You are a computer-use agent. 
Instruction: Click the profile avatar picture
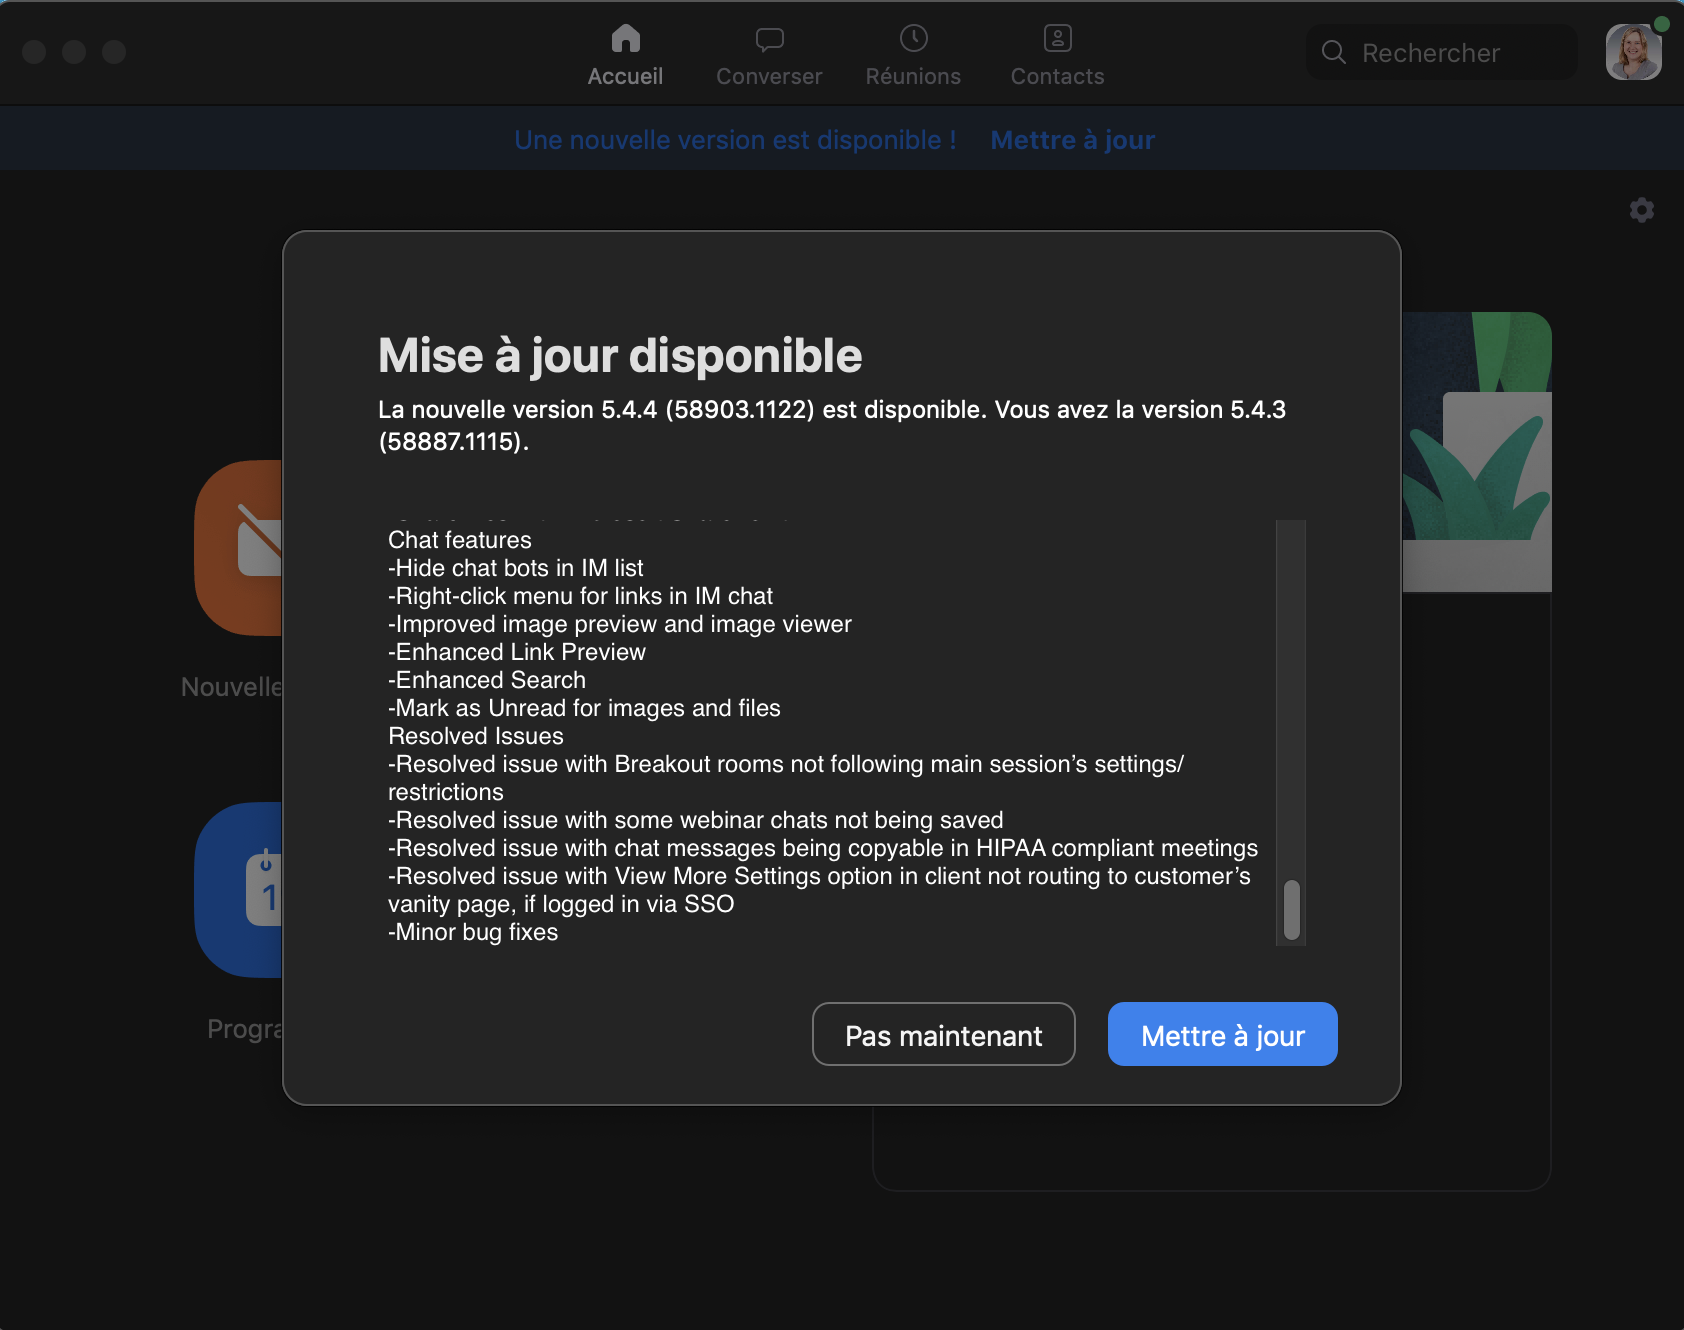click(x=1633, y=52)
